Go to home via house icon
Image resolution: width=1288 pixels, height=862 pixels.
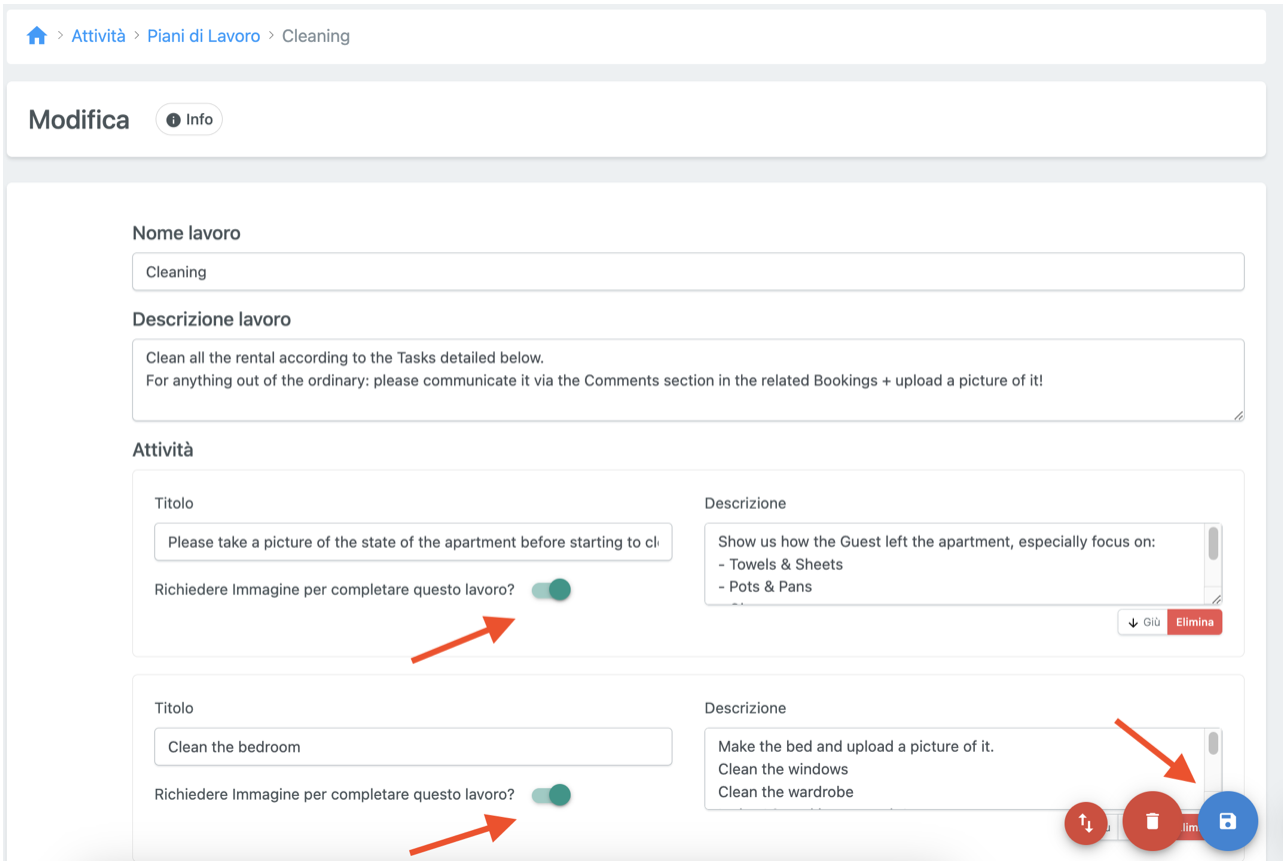tap(37, 36)
